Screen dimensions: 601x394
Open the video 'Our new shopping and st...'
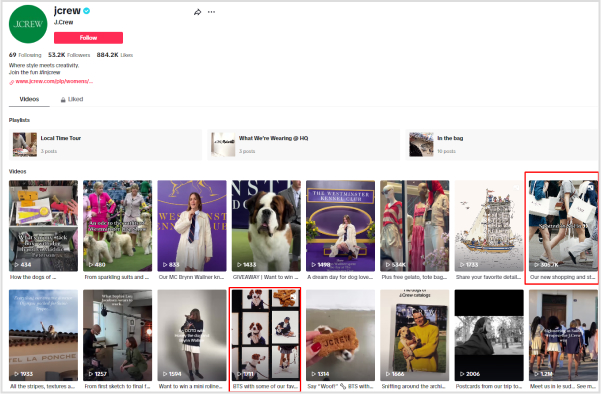pyautogui.click(x=563, y=226)
